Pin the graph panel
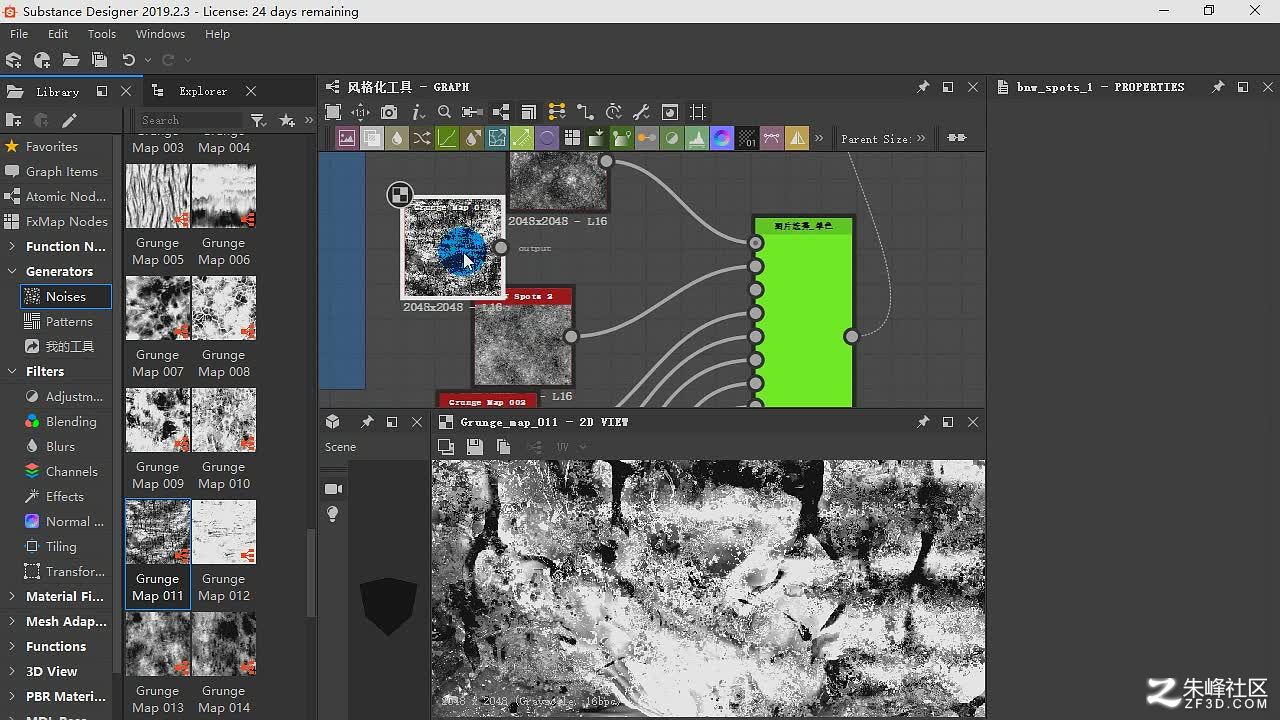Screen dimensions: 1280x720 (x=923, y=87)
